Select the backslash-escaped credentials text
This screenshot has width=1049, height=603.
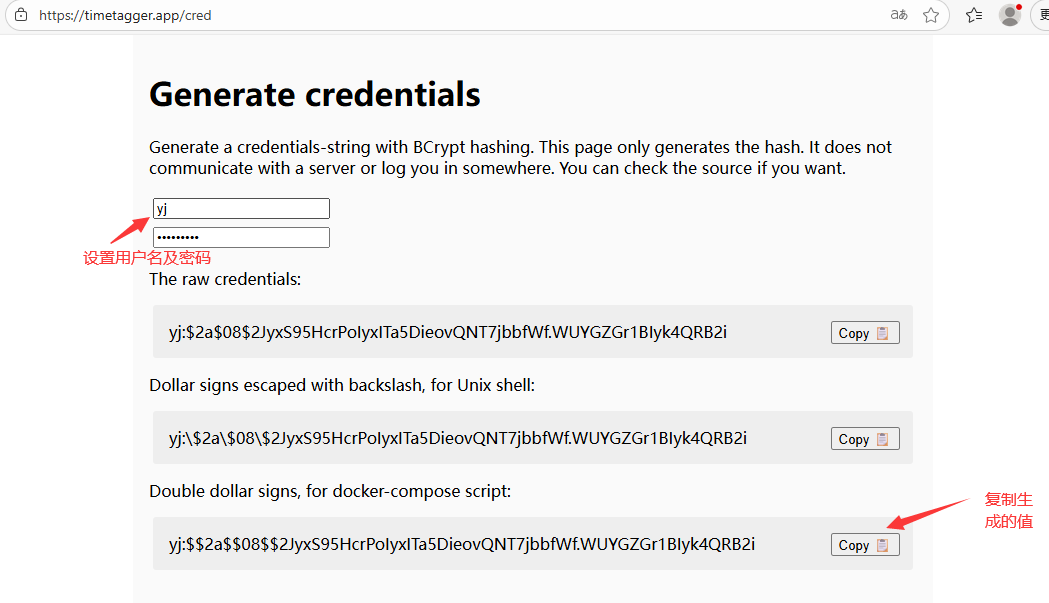(458, 438)
